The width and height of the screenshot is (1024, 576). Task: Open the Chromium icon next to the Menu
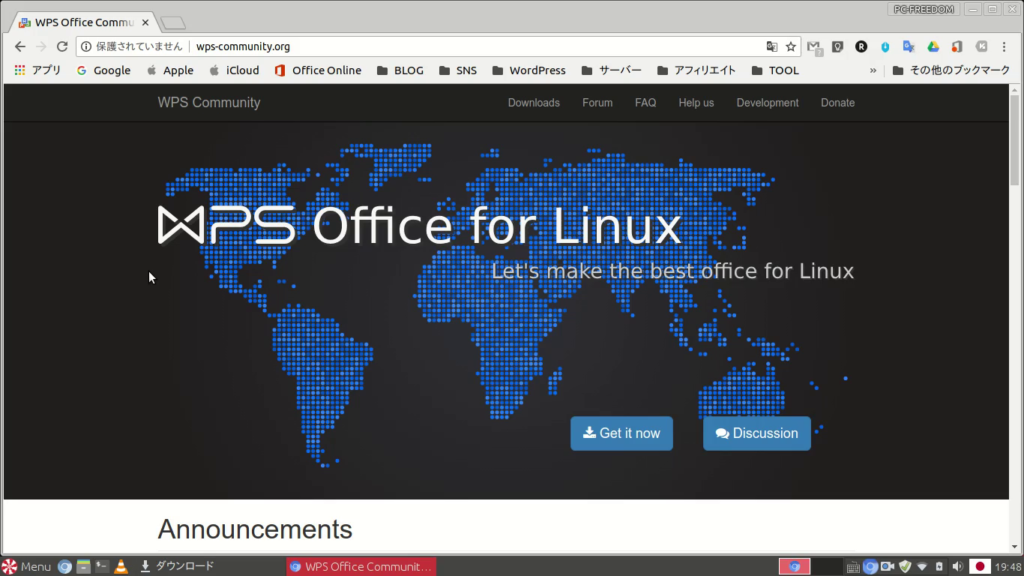64,566
